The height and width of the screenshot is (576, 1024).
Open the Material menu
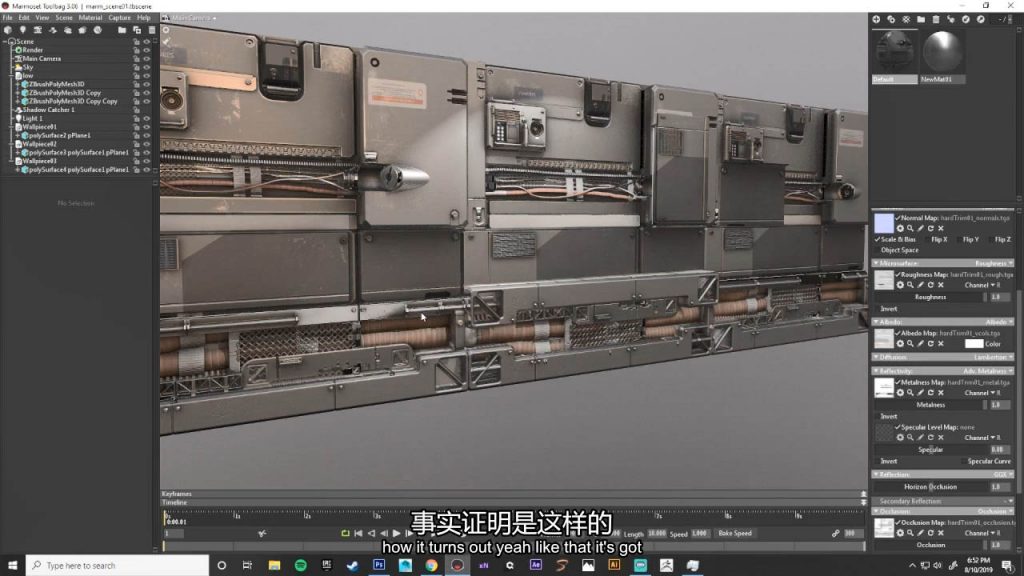[x=90, y=17]
